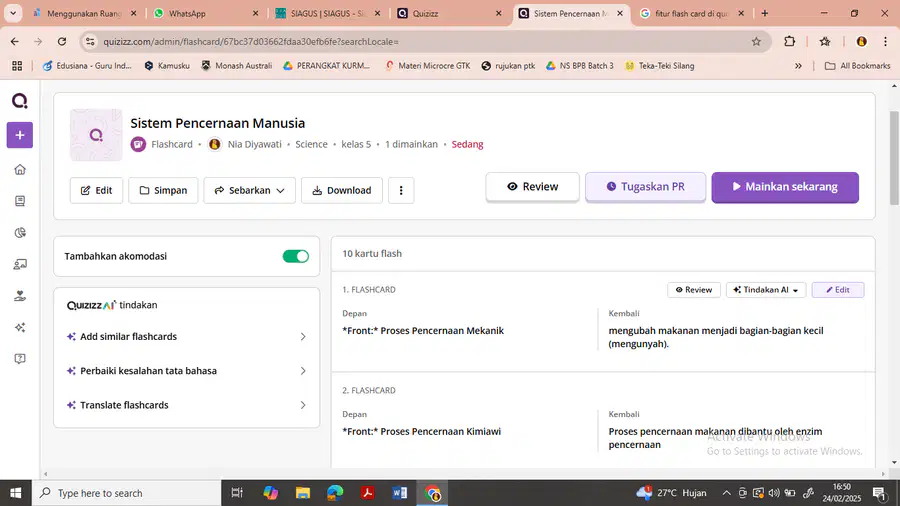Click the page vertical scrollbar thumb
The image size is (900, 506).
[894, 158]
